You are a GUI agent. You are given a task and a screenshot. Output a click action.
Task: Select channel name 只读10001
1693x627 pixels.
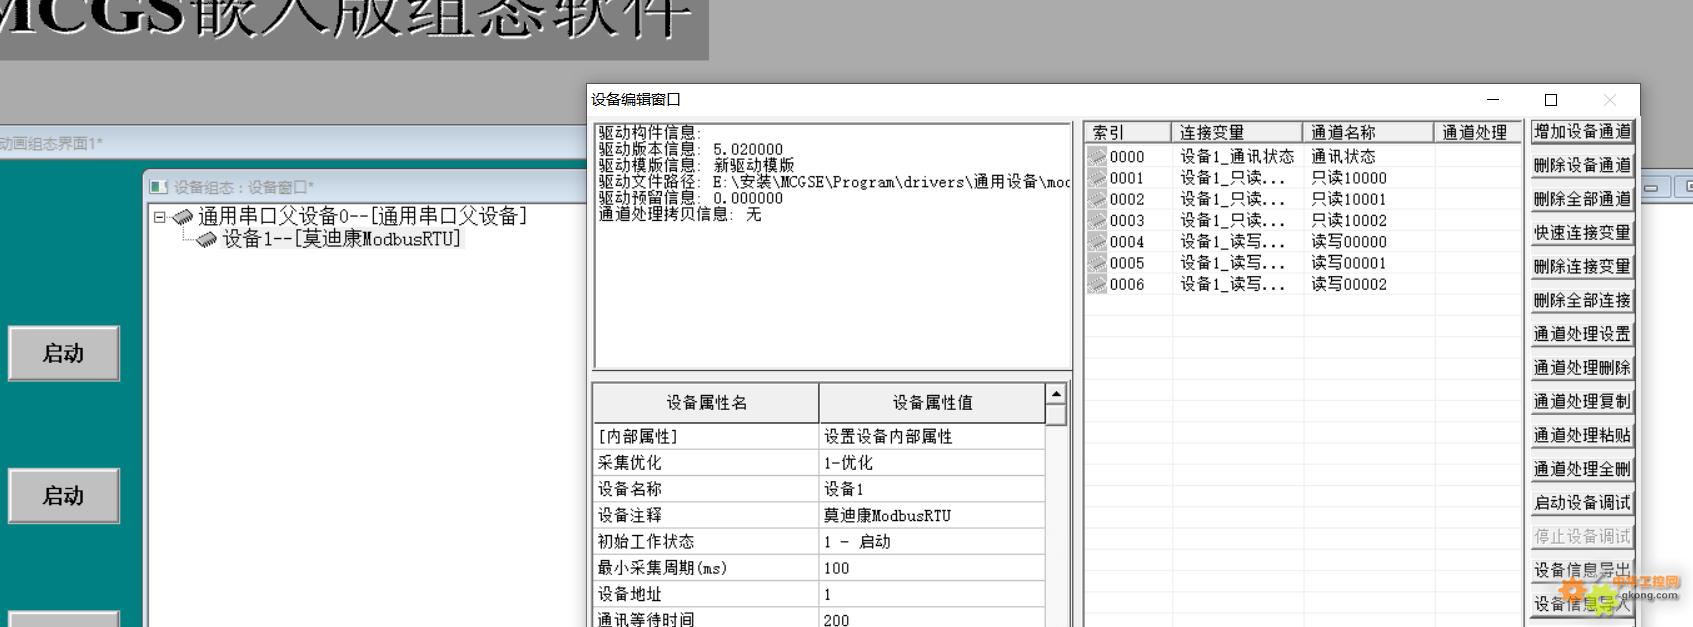(x=1349, y=199)
